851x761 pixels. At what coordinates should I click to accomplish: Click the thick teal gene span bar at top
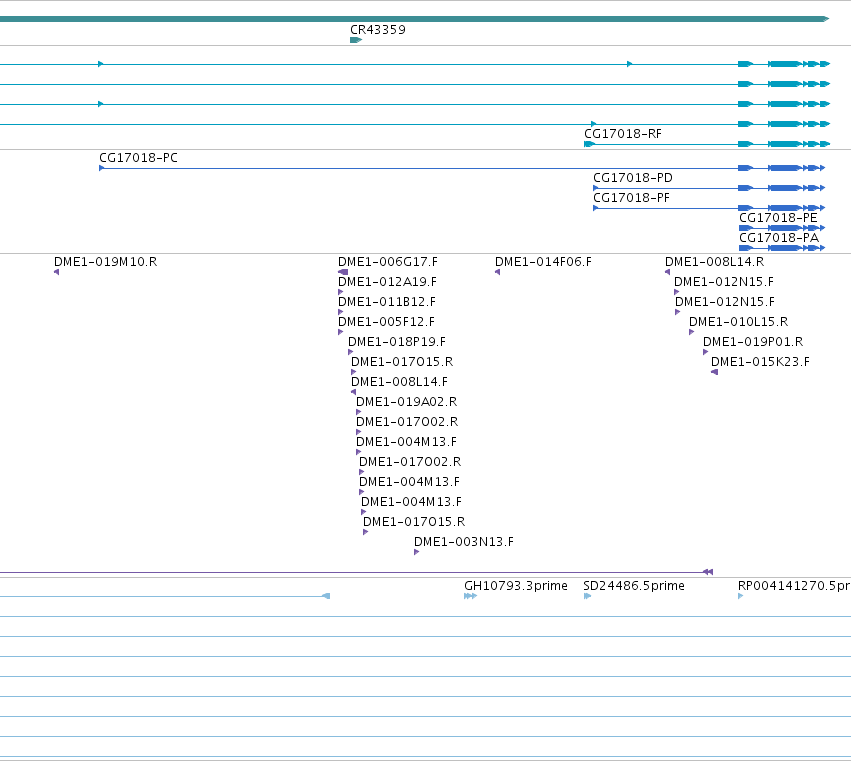415,19
